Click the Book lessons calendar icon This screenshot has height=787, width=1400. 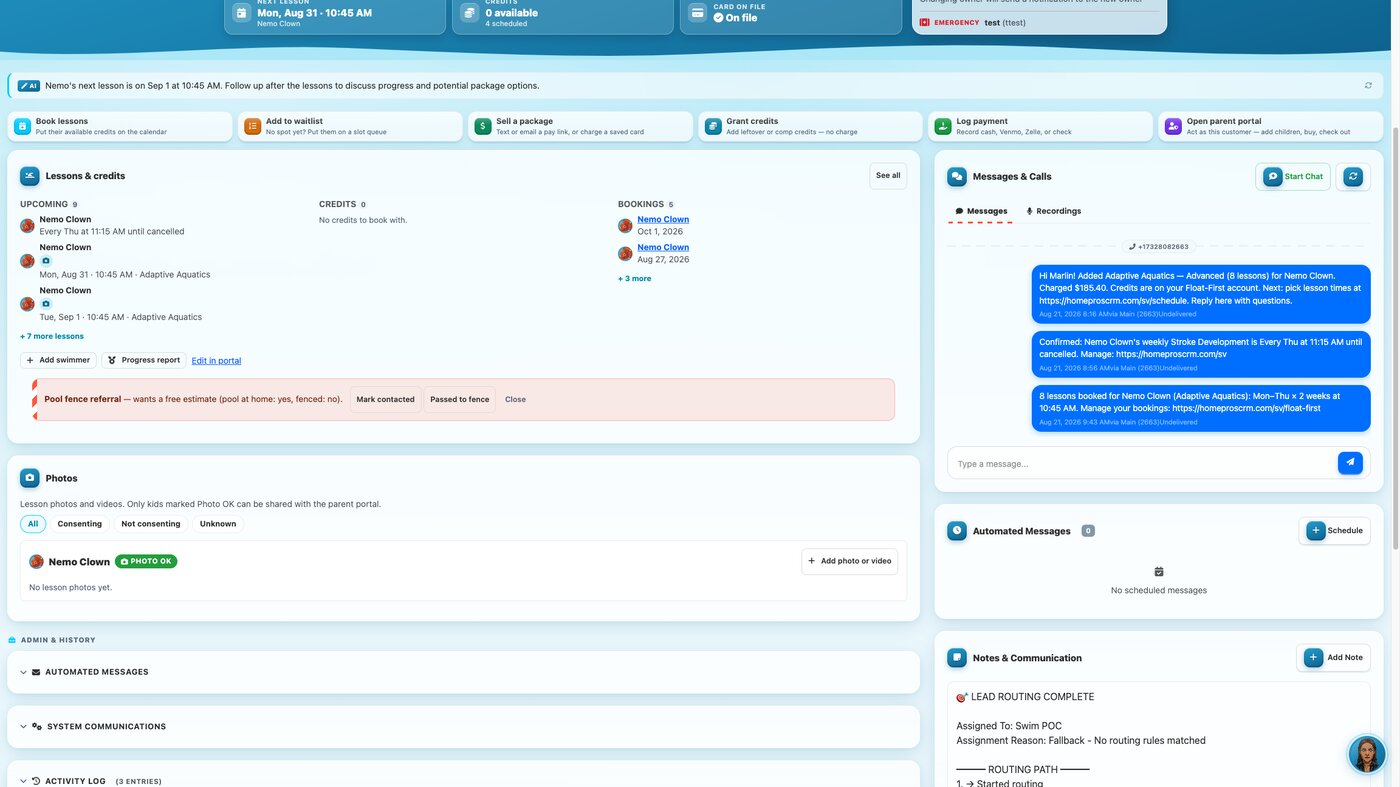22,126
